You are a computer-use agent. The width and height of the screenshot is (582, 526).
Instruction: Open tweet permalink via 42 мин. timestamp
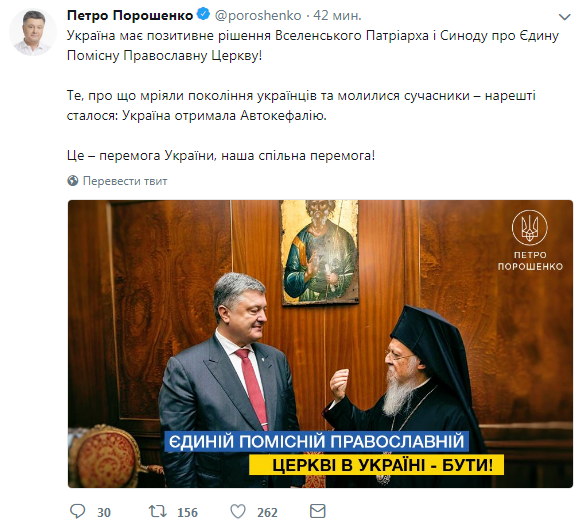coord(337,16)
